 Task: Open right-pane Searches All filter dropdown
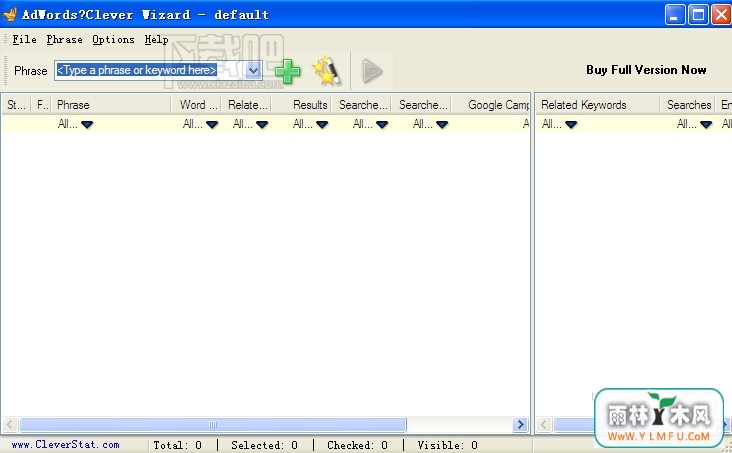pos(706,124)
